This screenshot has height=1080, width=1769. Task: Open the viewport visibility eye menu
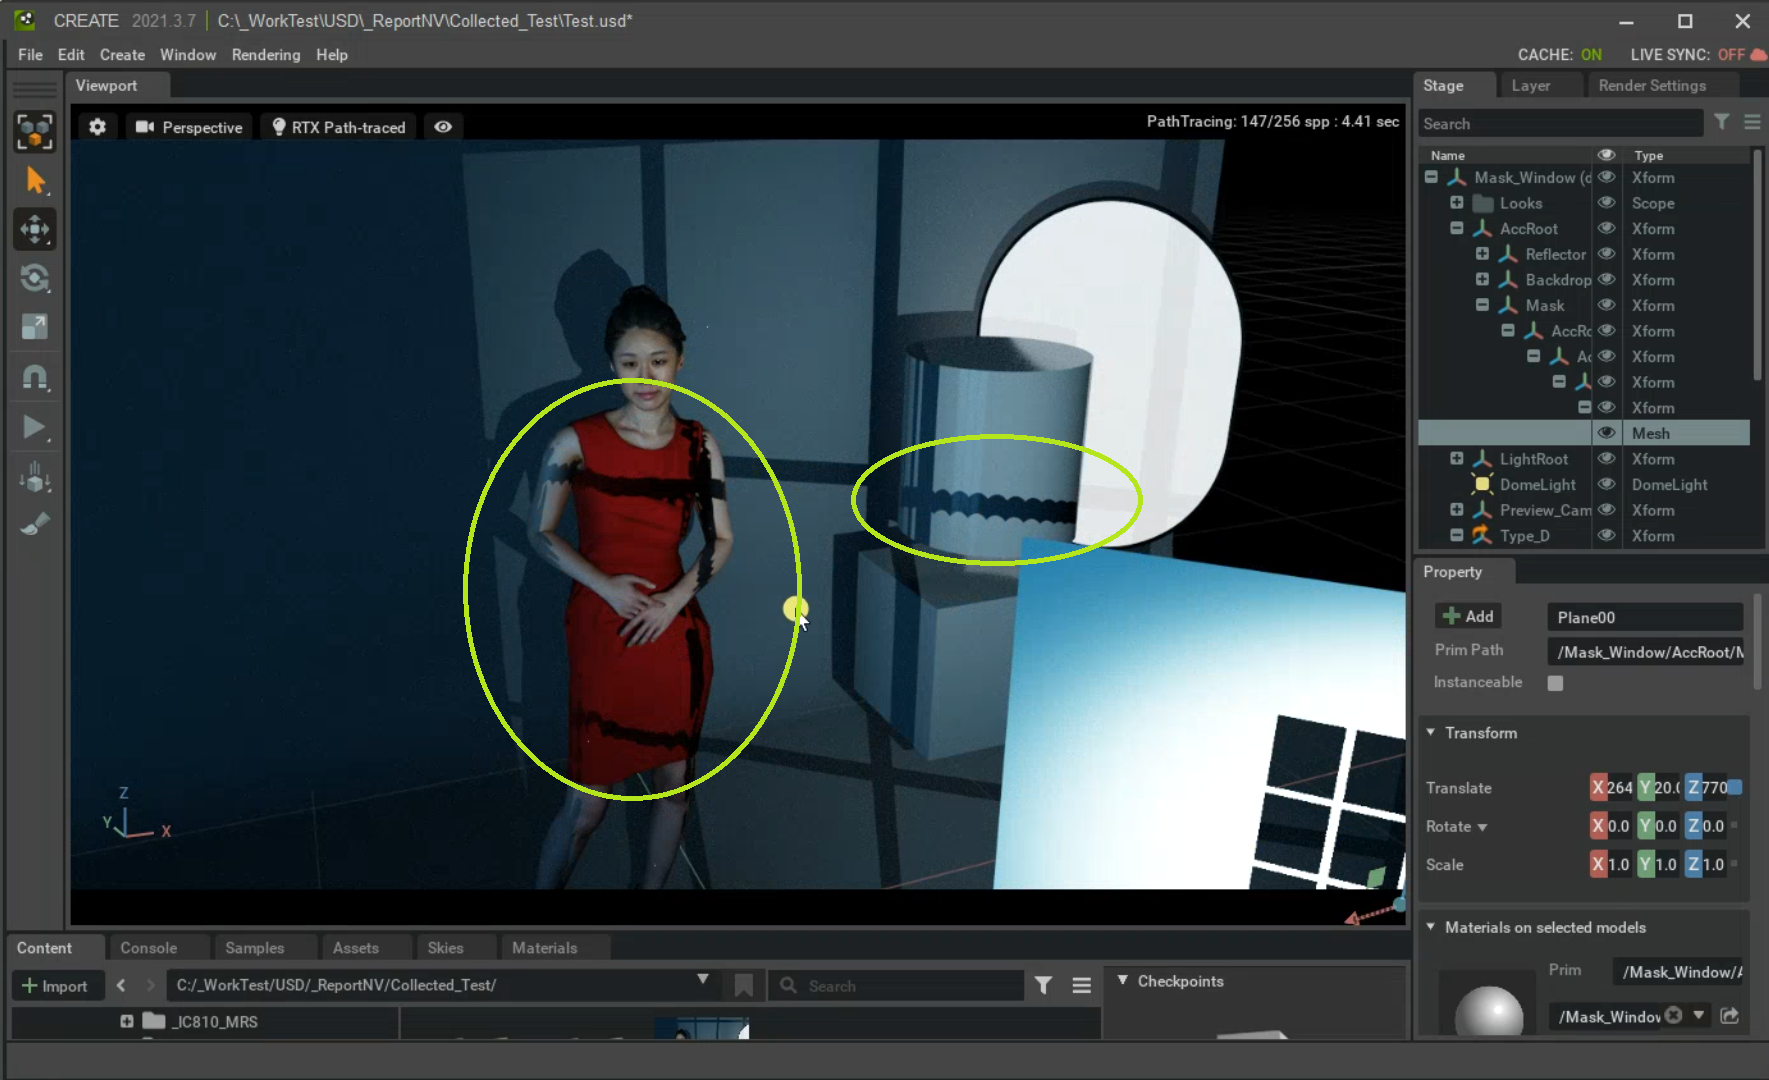pyautogui.click(x=443, y=127)
